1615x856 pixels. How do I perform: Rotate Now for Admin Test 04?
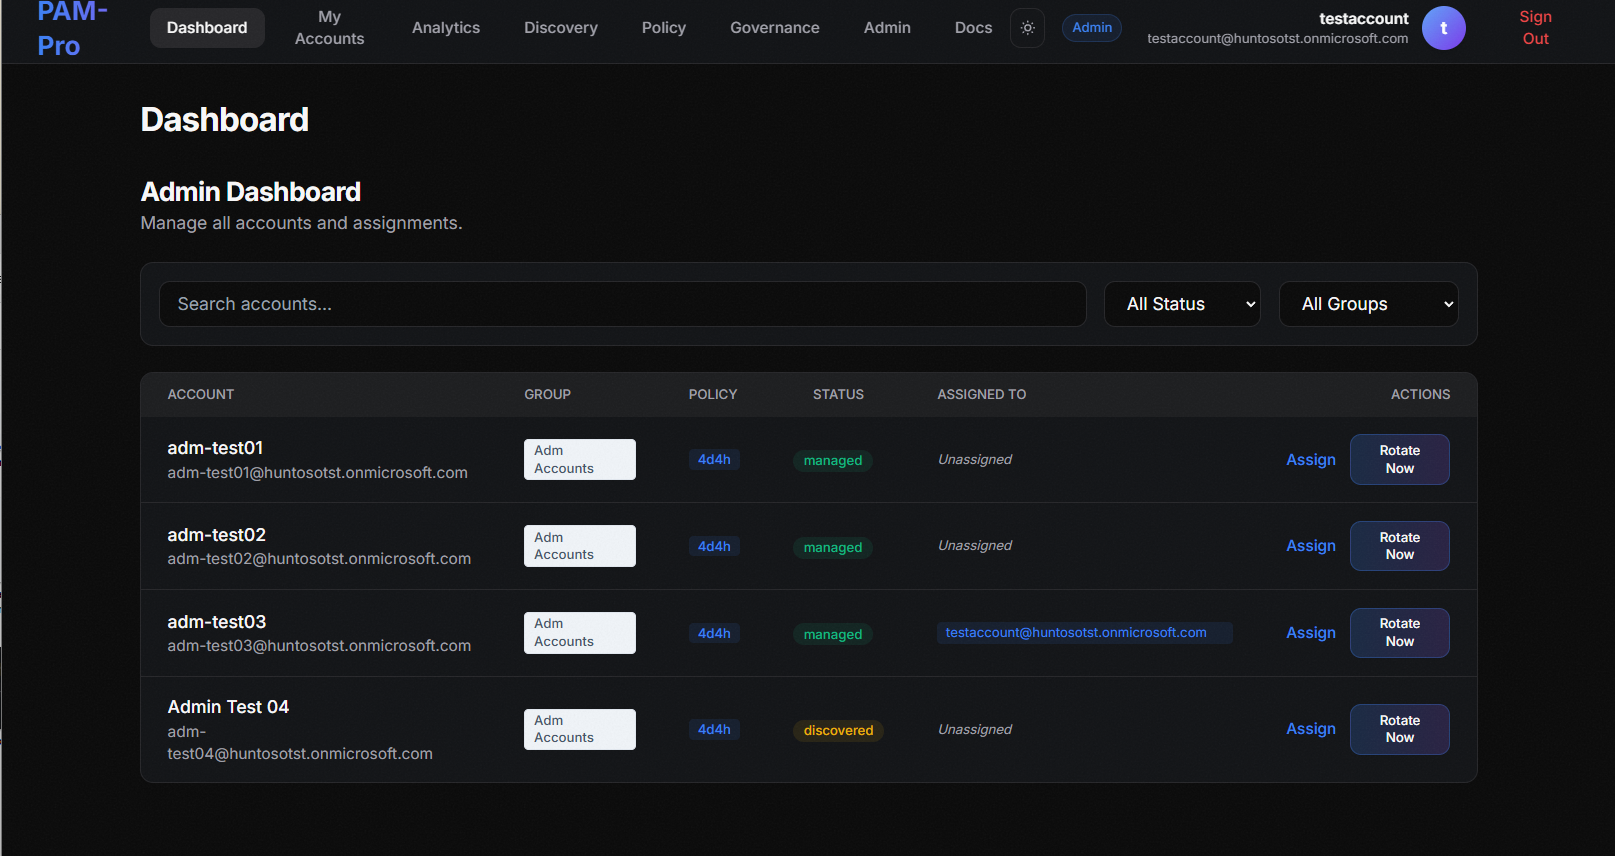point(1399,729)
